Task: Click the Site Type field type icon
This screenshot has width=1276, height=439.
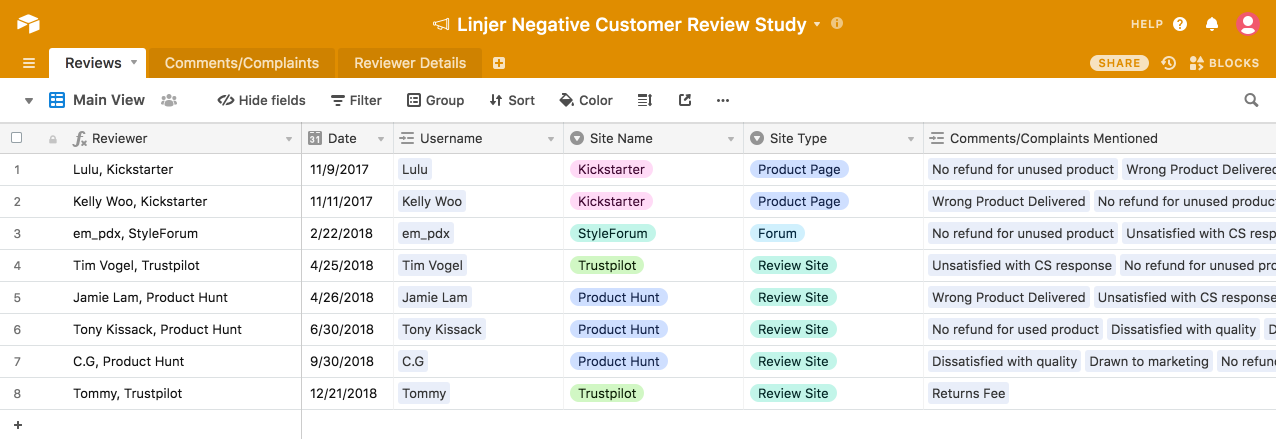Action: tap(757, 138)
